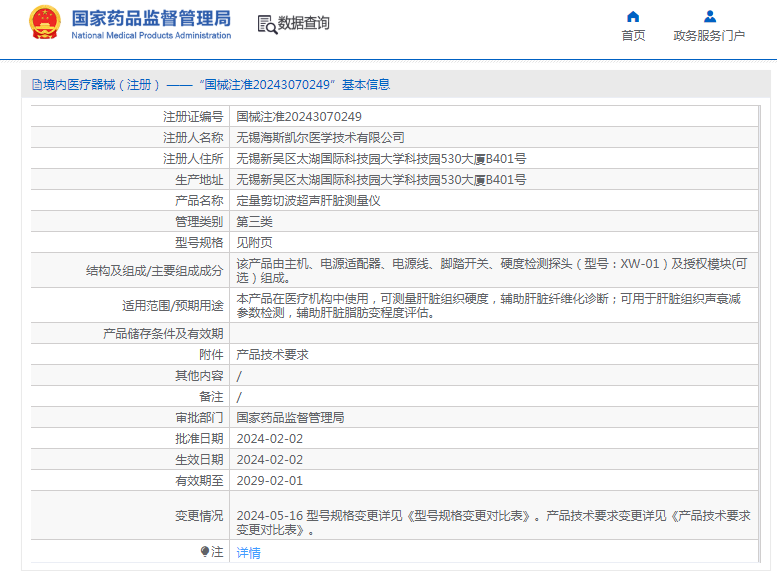Click the 注册证编号 row label
This screenshot has height=571, width=777.
193,117
